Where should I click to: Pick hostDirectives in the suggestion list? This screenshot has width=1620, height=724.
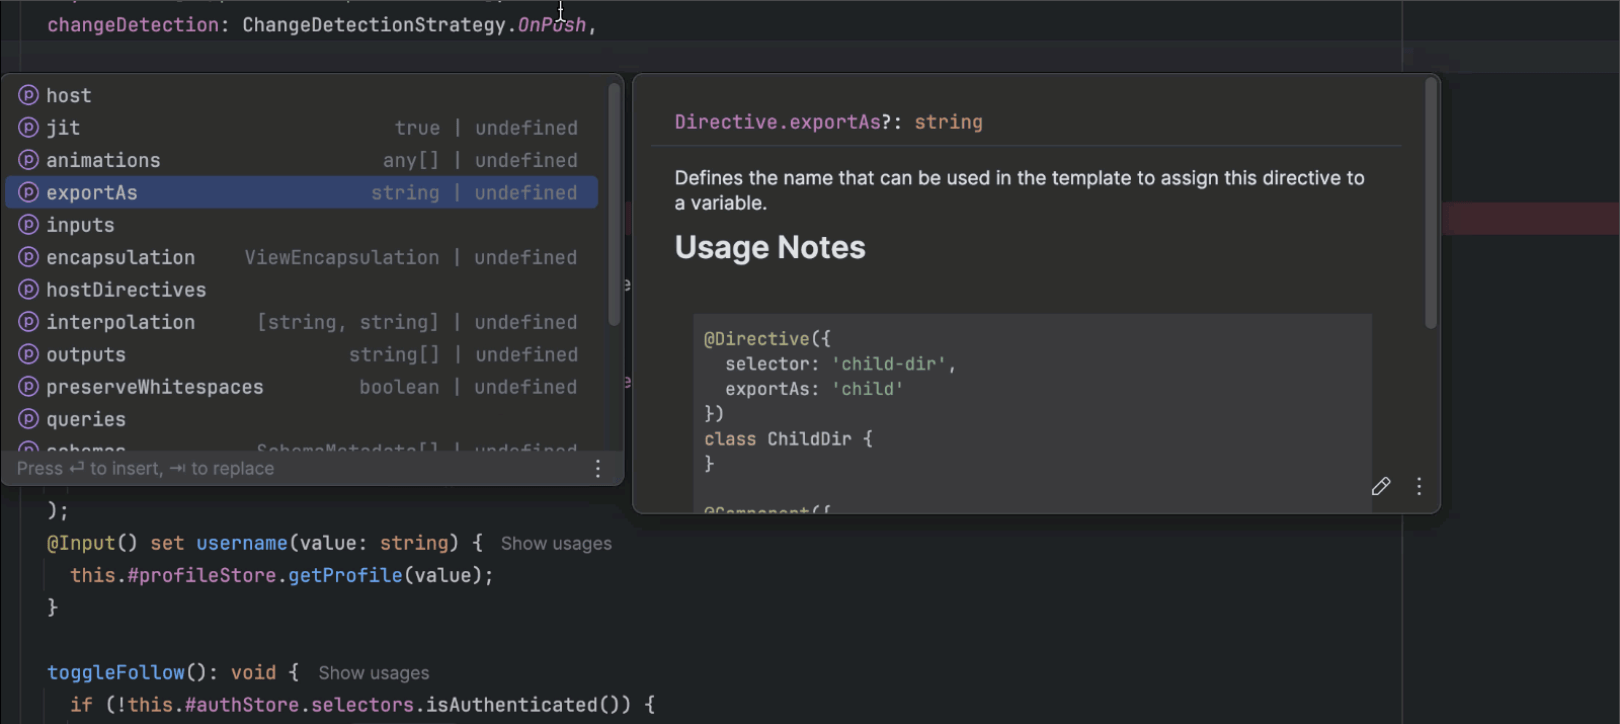coord(126,290)
